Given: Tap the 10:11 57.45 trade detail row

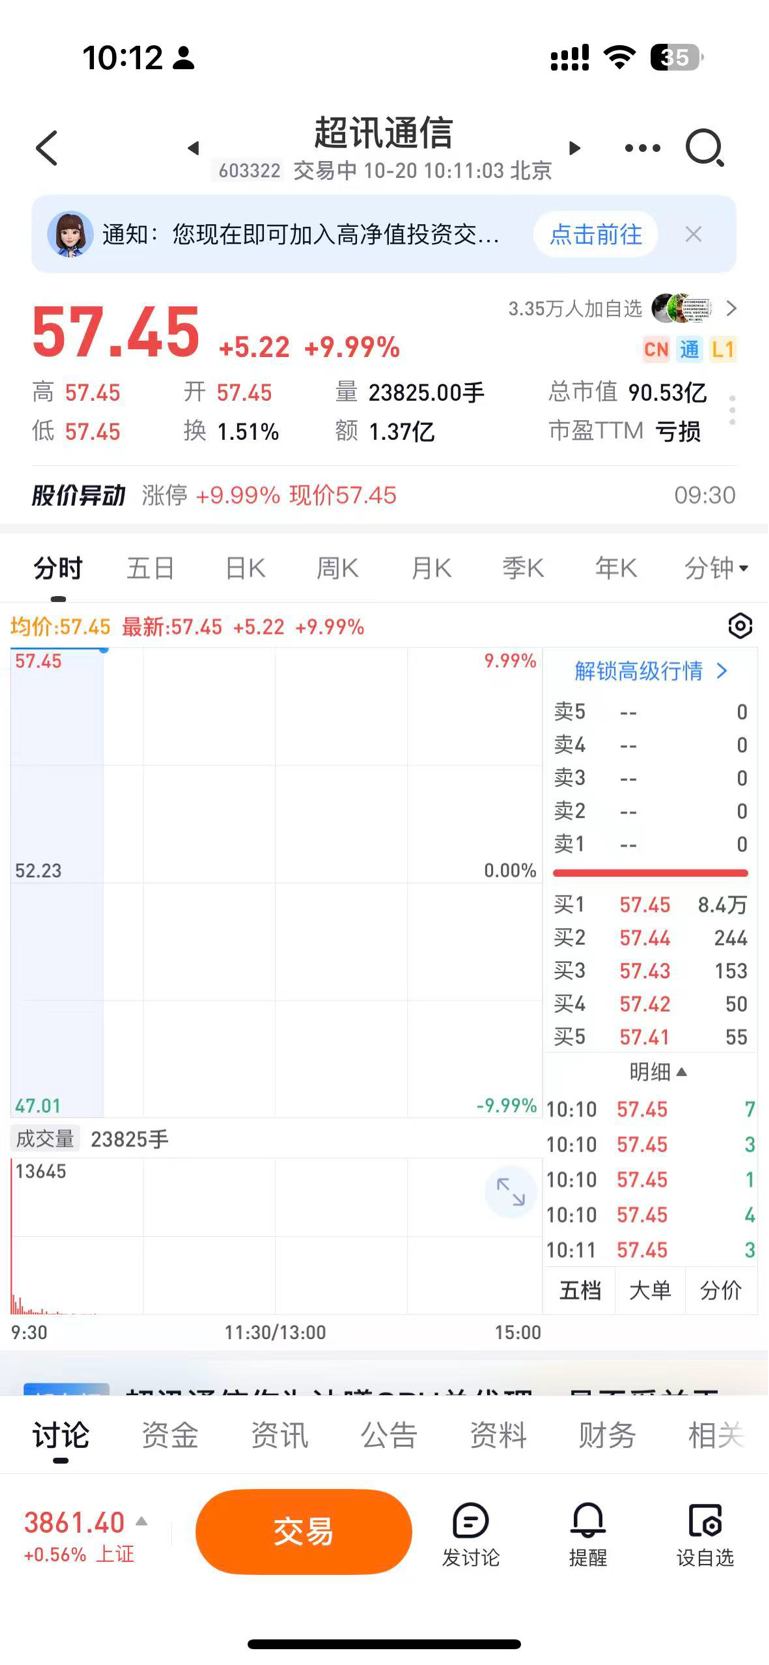Looking at the screenshot, I should tap(650, 1250).
